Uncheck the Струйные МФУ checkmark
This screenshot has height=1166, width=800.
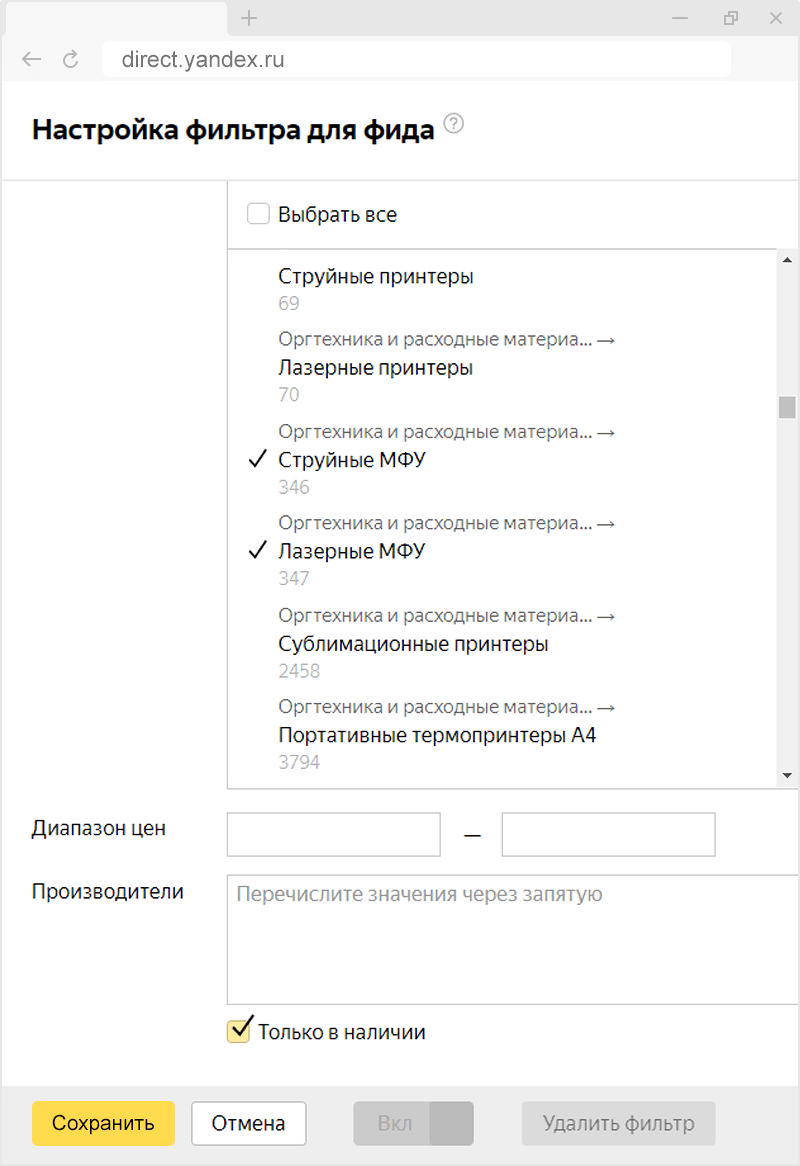pos(258,460)
